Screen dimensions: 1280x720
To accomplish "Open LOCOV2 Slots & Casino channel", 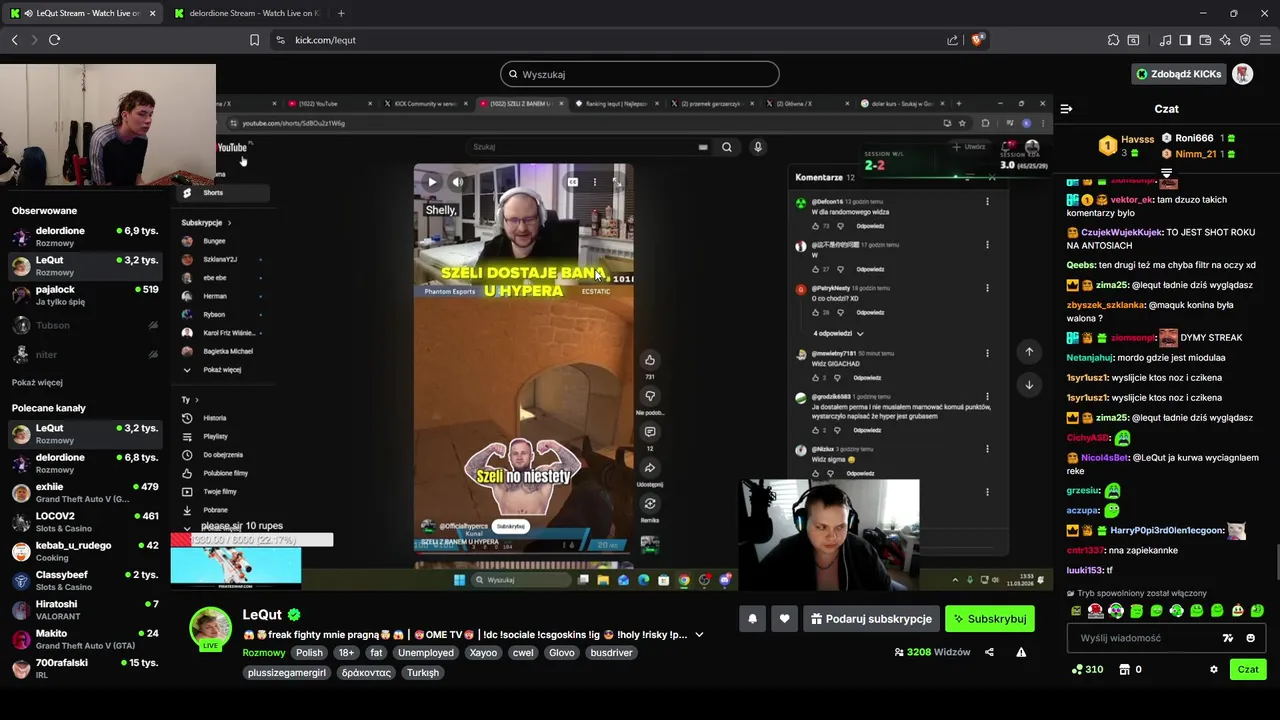I will pos(85,522).
